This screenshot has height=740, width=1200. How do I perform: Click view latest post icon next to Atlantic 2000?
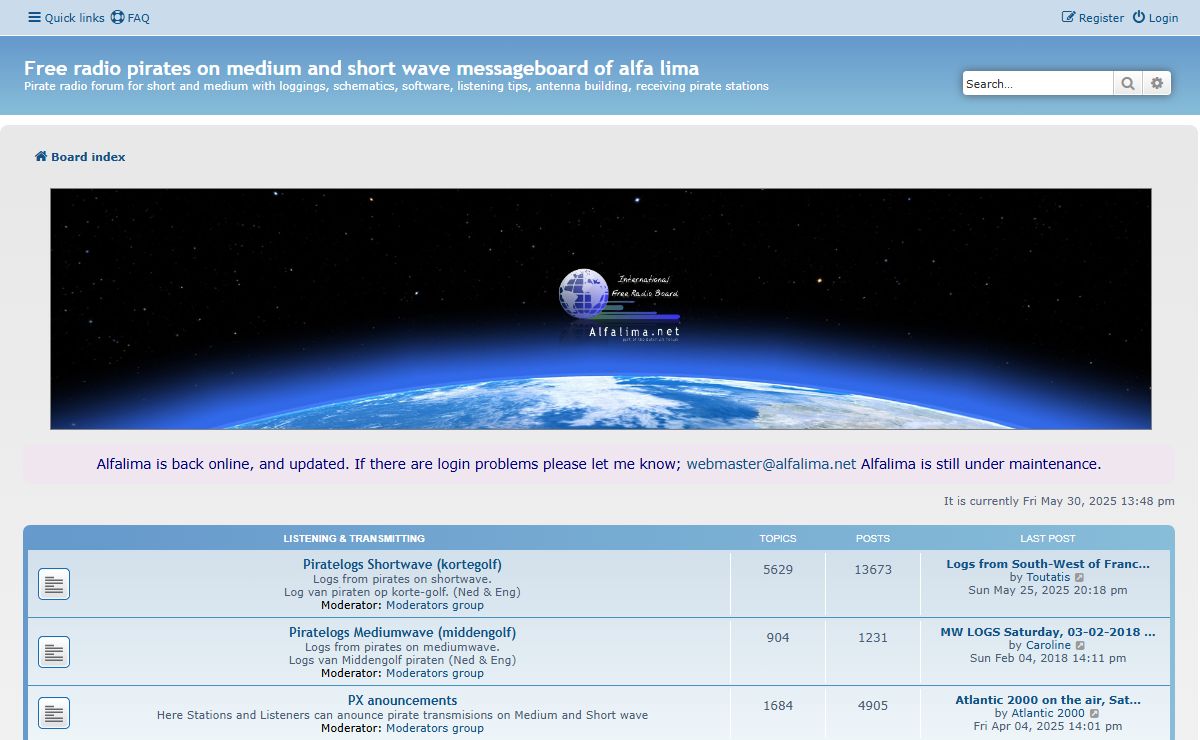(x=1094, y=714)
